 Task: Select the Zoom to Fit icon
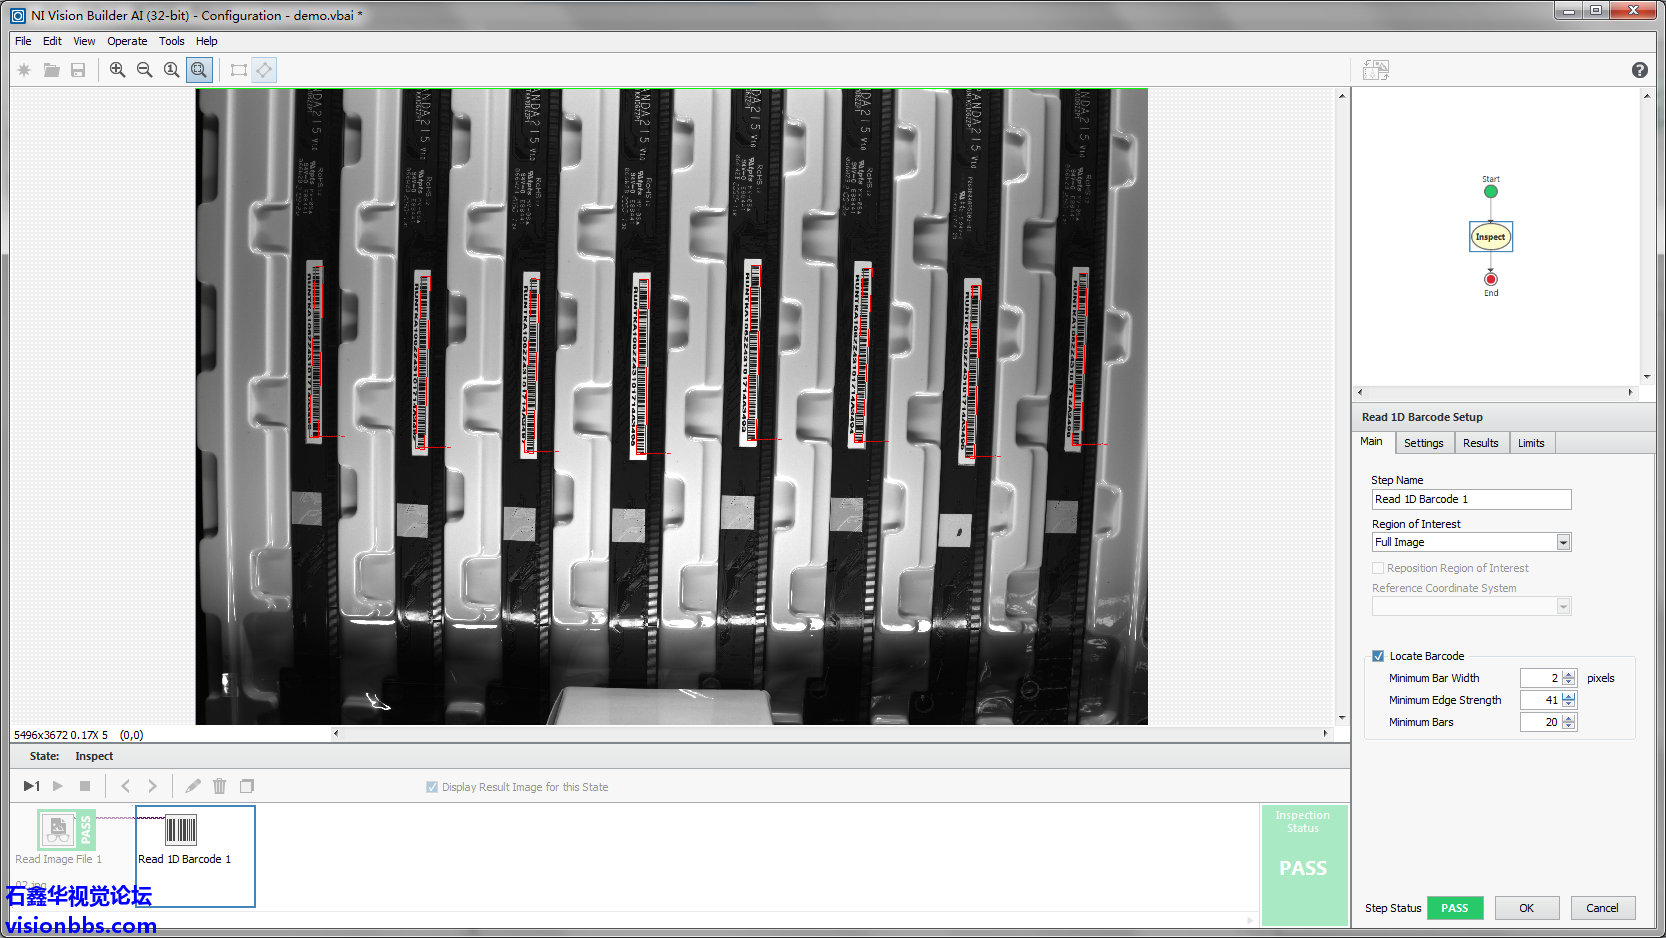[199, 70]
